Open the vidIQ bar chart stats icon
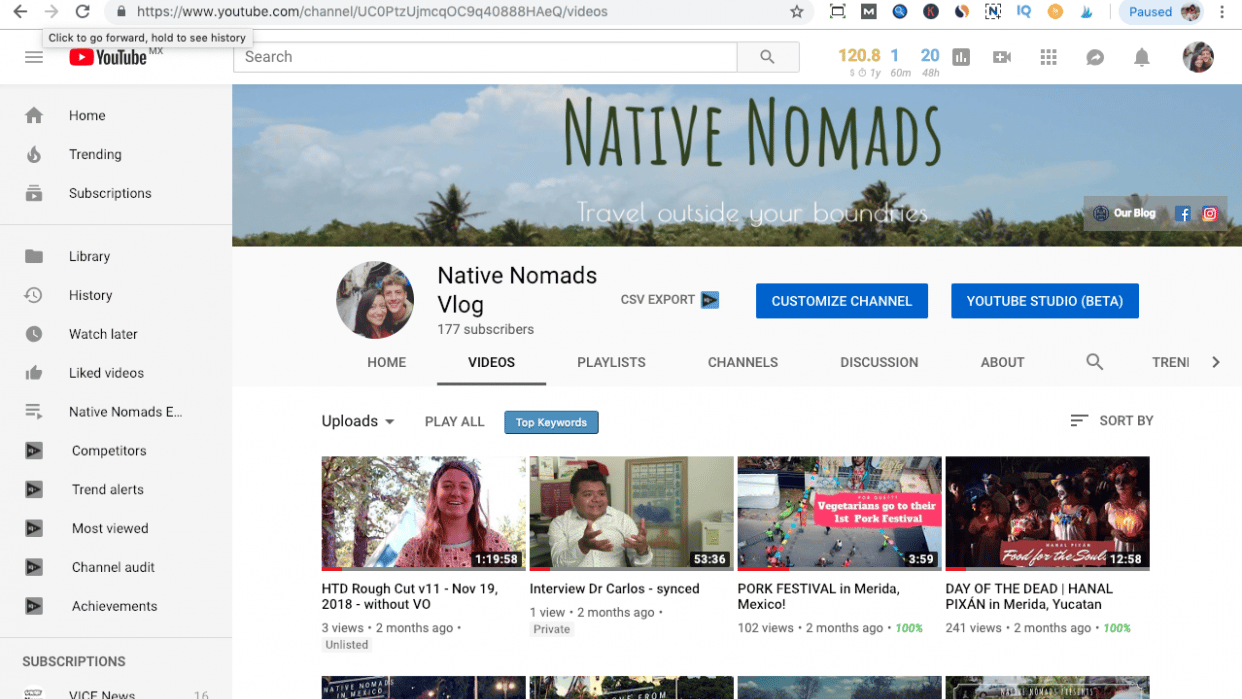 [961, 57]
